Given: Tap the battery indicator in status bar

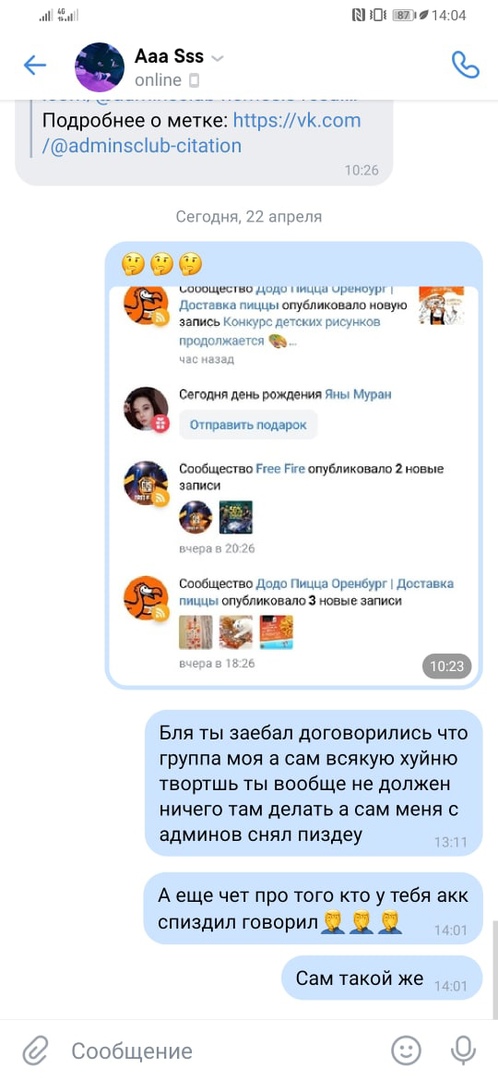Looking at the screenshot, I should [x=404, y=14].
